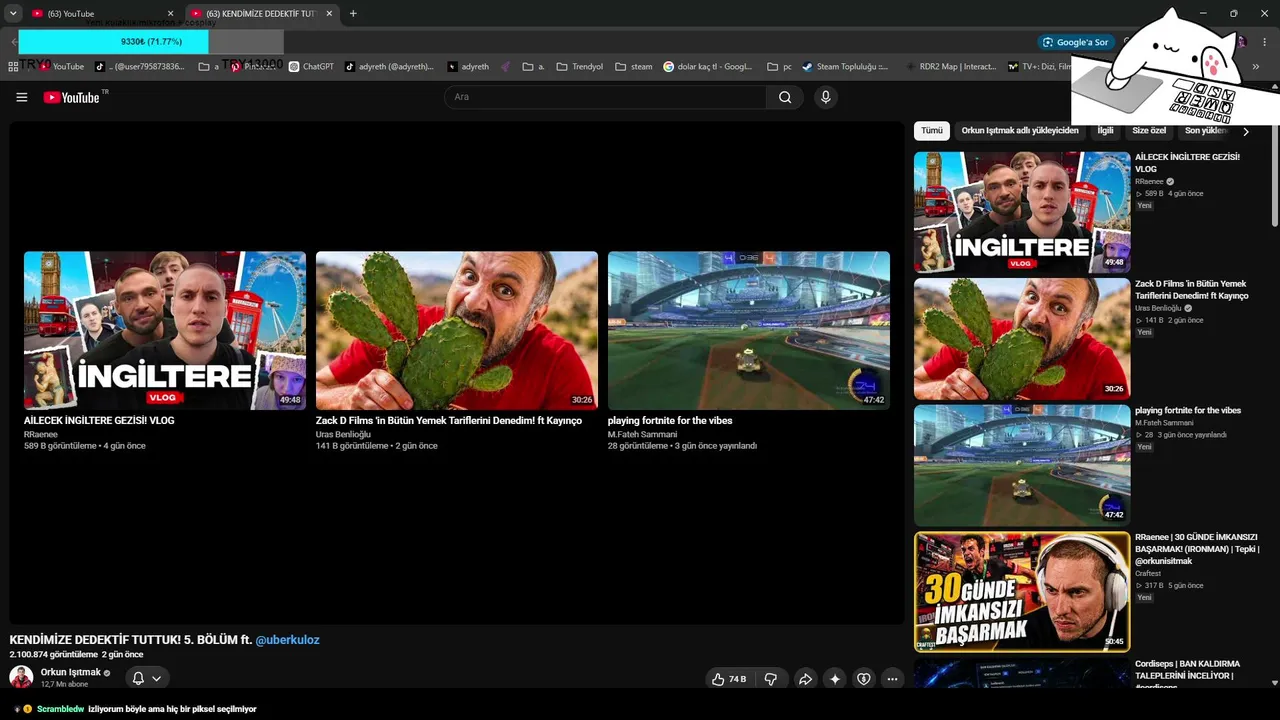
Task: Open sidebar cactus thumbnail with 30:26 duration
Action: (x=1022, y=339)
